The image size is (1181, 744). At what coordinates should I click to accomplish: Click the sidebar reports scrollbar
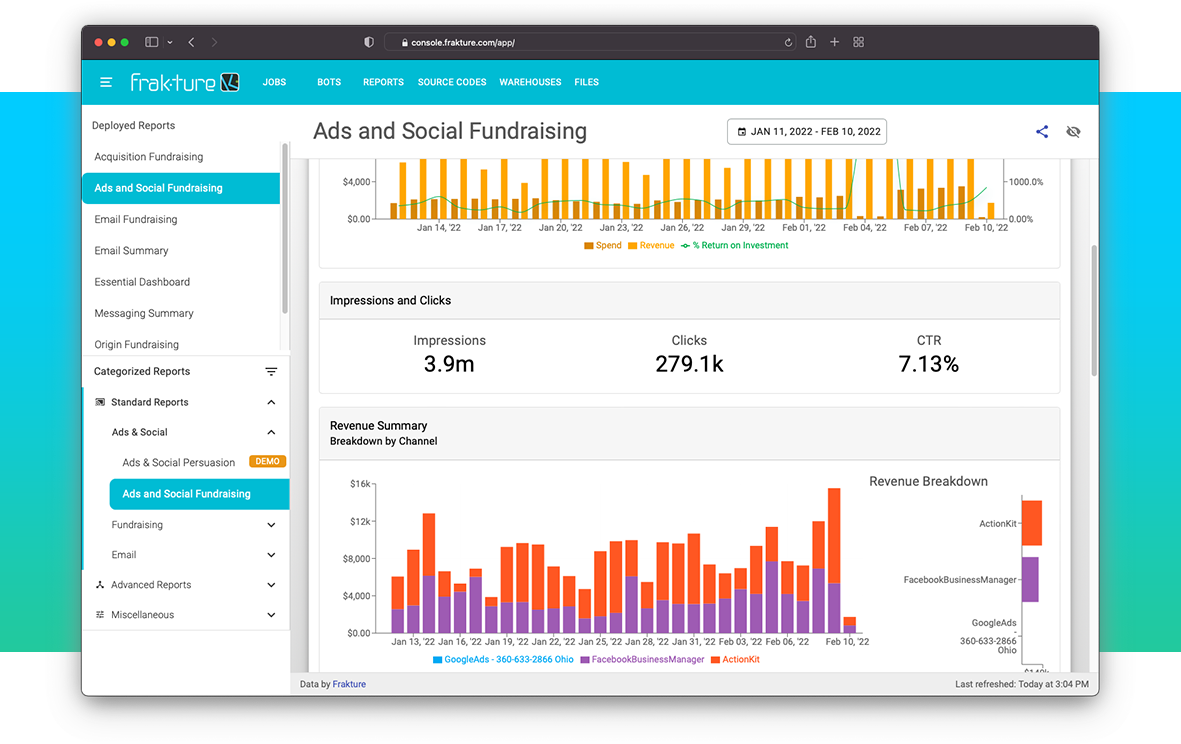coord(285,229)
